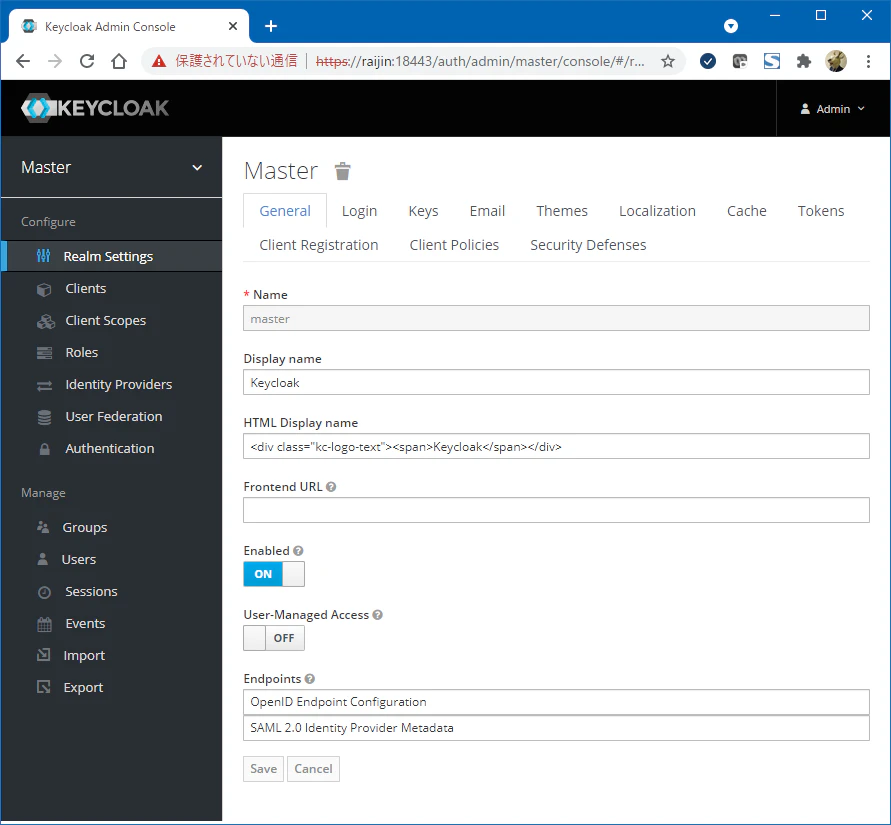Open new browser tab with plus
Viewport: 891px width, 825px height.
coord(271,26)
